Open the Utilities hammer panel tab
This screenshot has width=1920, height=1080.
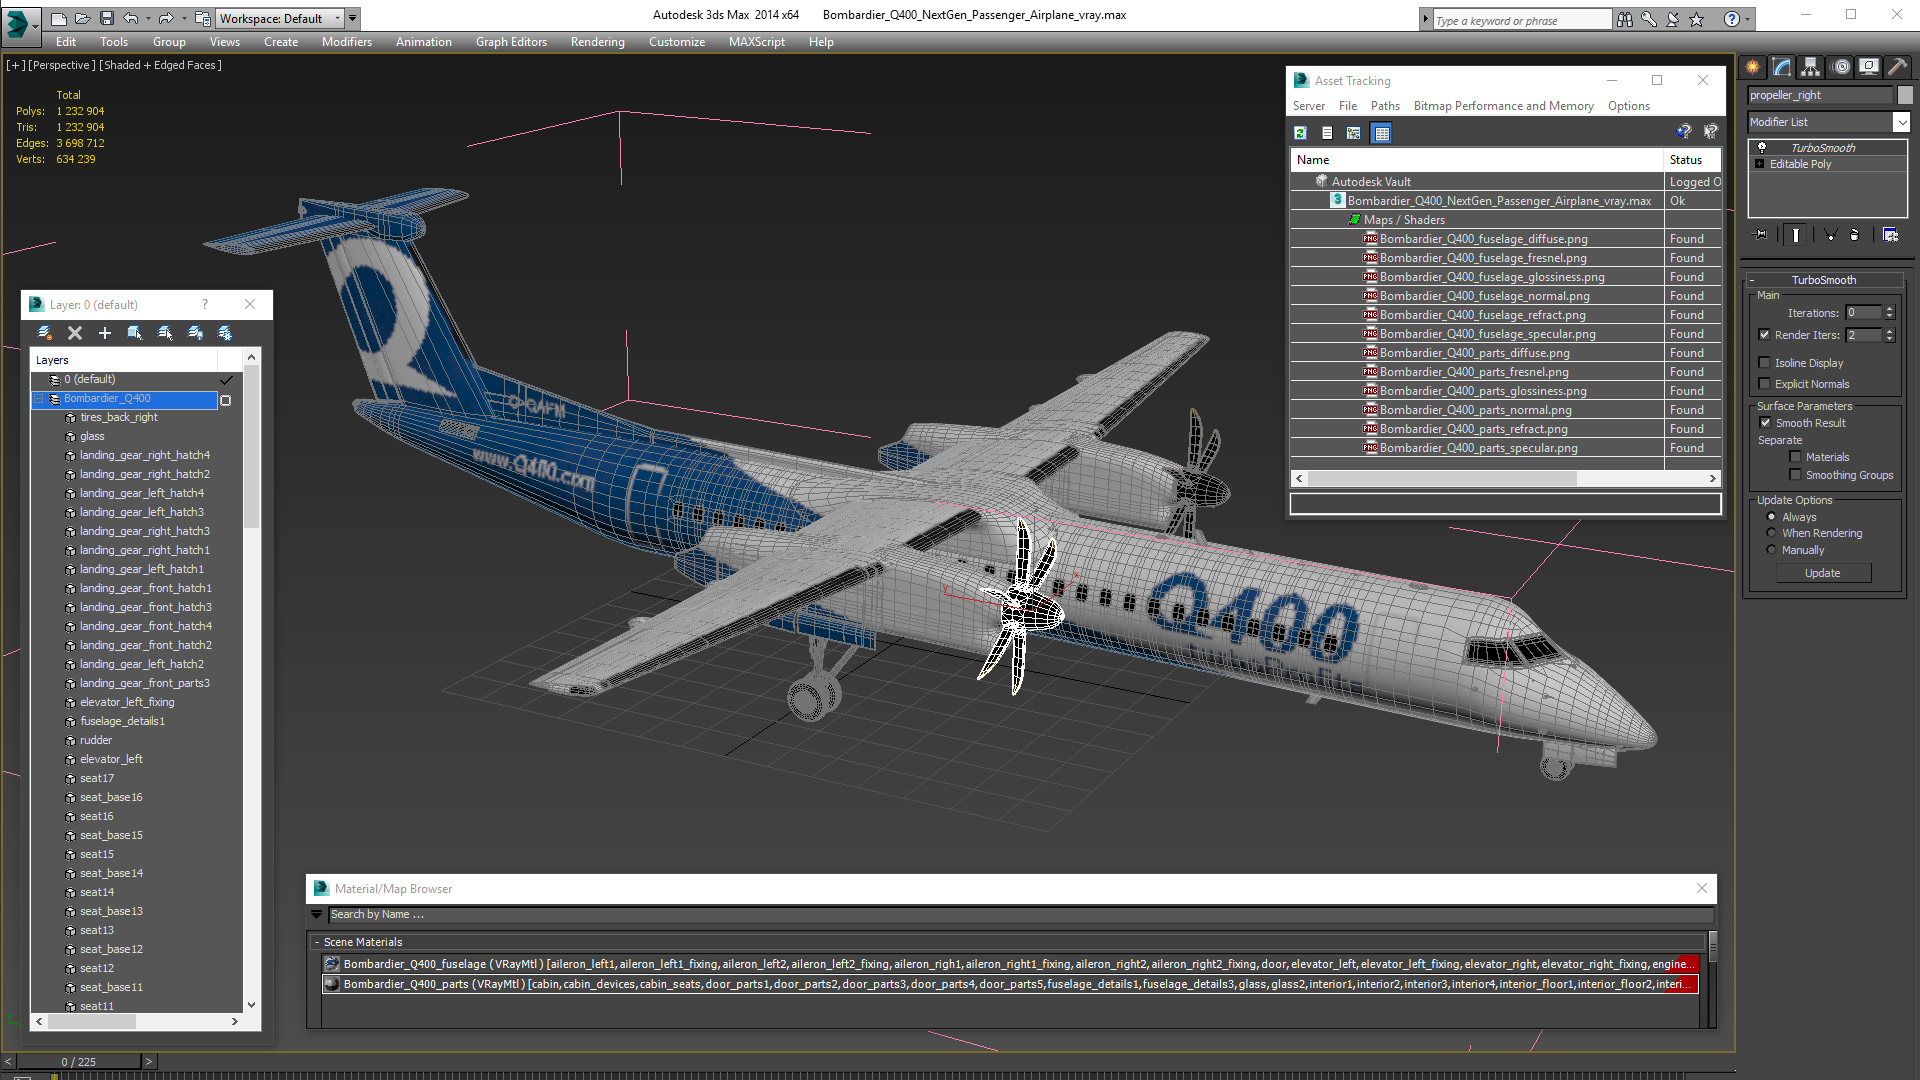coord(1897,67)
